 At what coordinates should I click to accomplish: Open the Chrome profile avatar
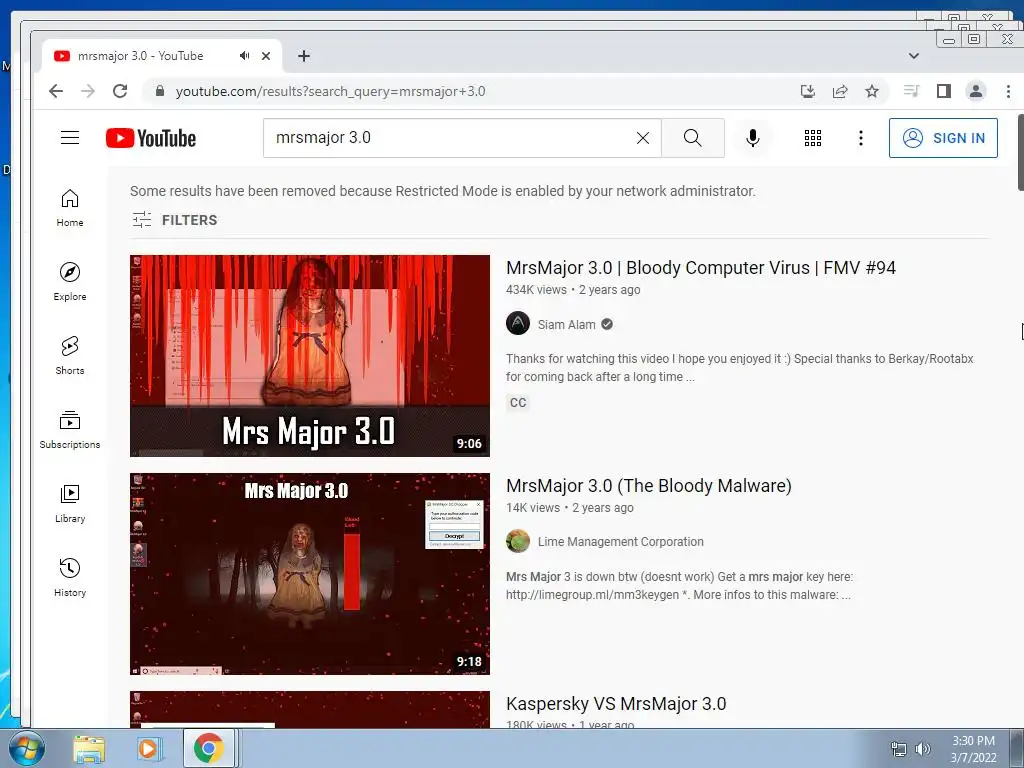(x=976, y=91)
